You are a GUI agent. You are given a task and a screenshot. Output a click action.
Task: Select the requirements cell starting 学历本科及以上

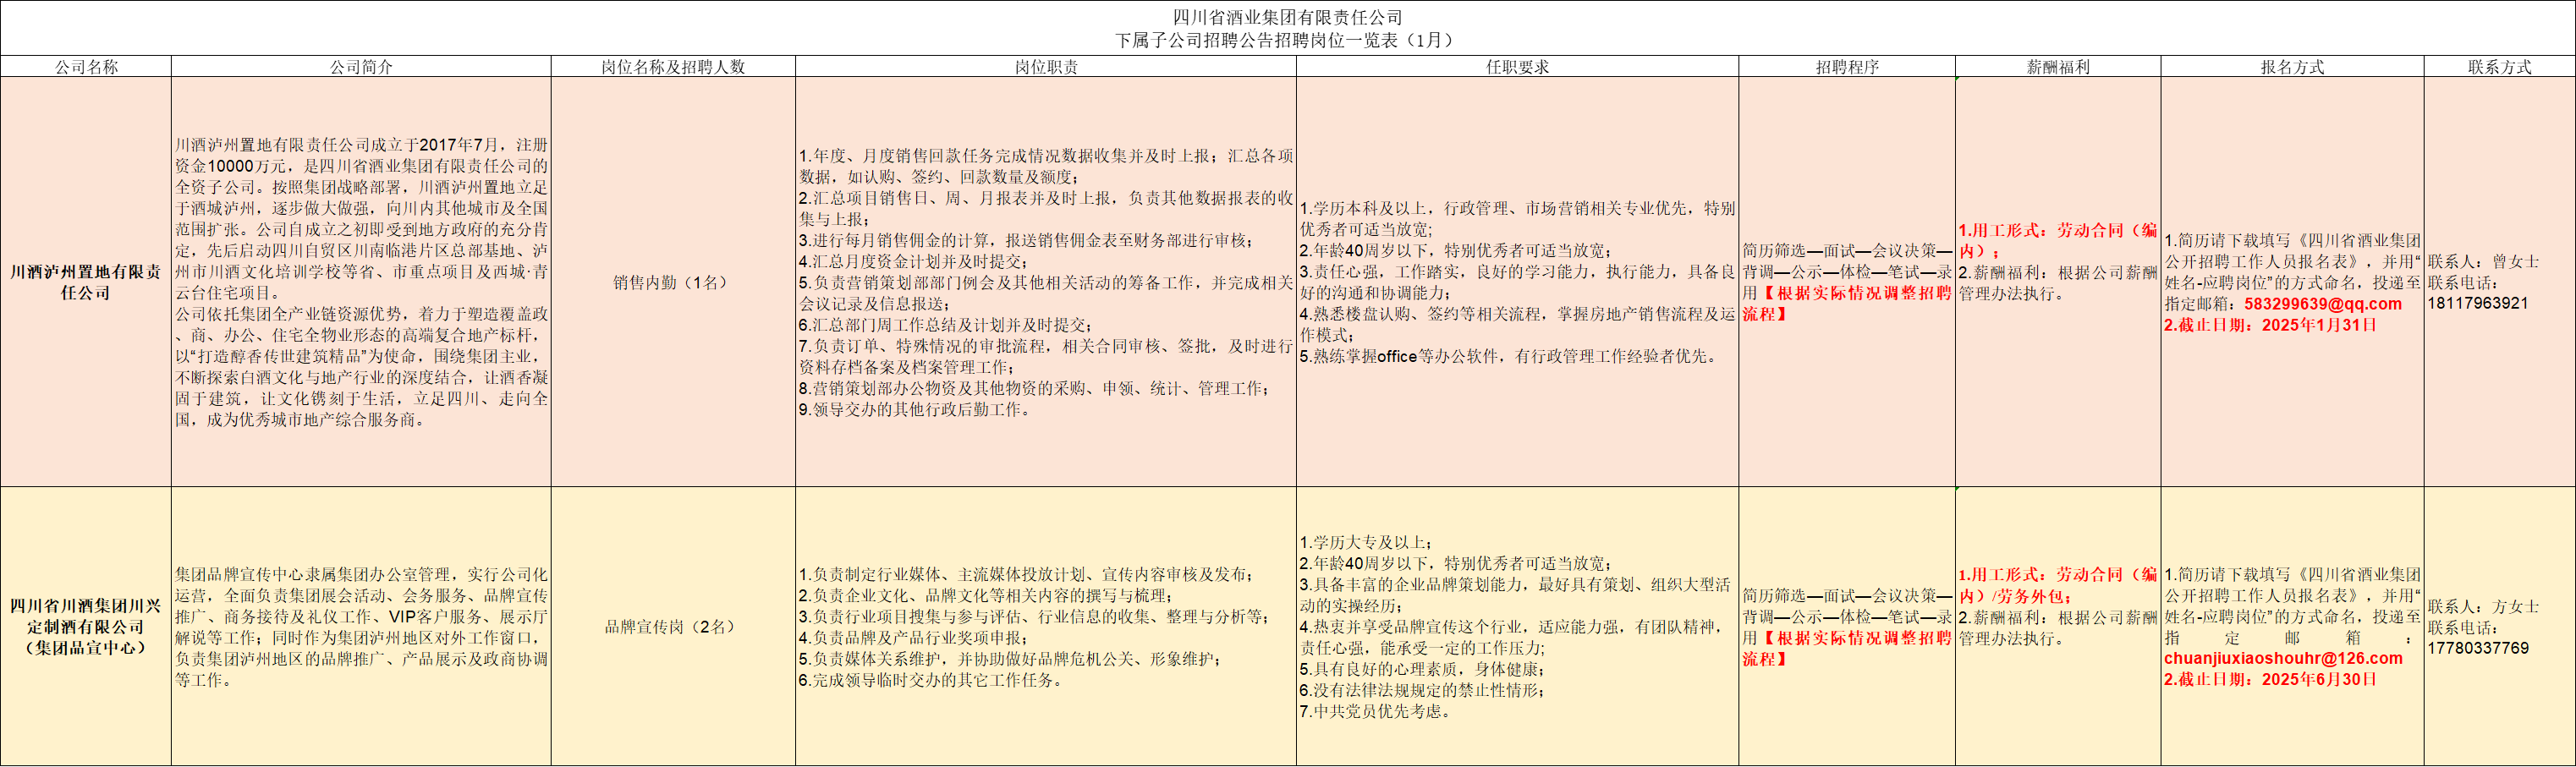(1517, 282)
